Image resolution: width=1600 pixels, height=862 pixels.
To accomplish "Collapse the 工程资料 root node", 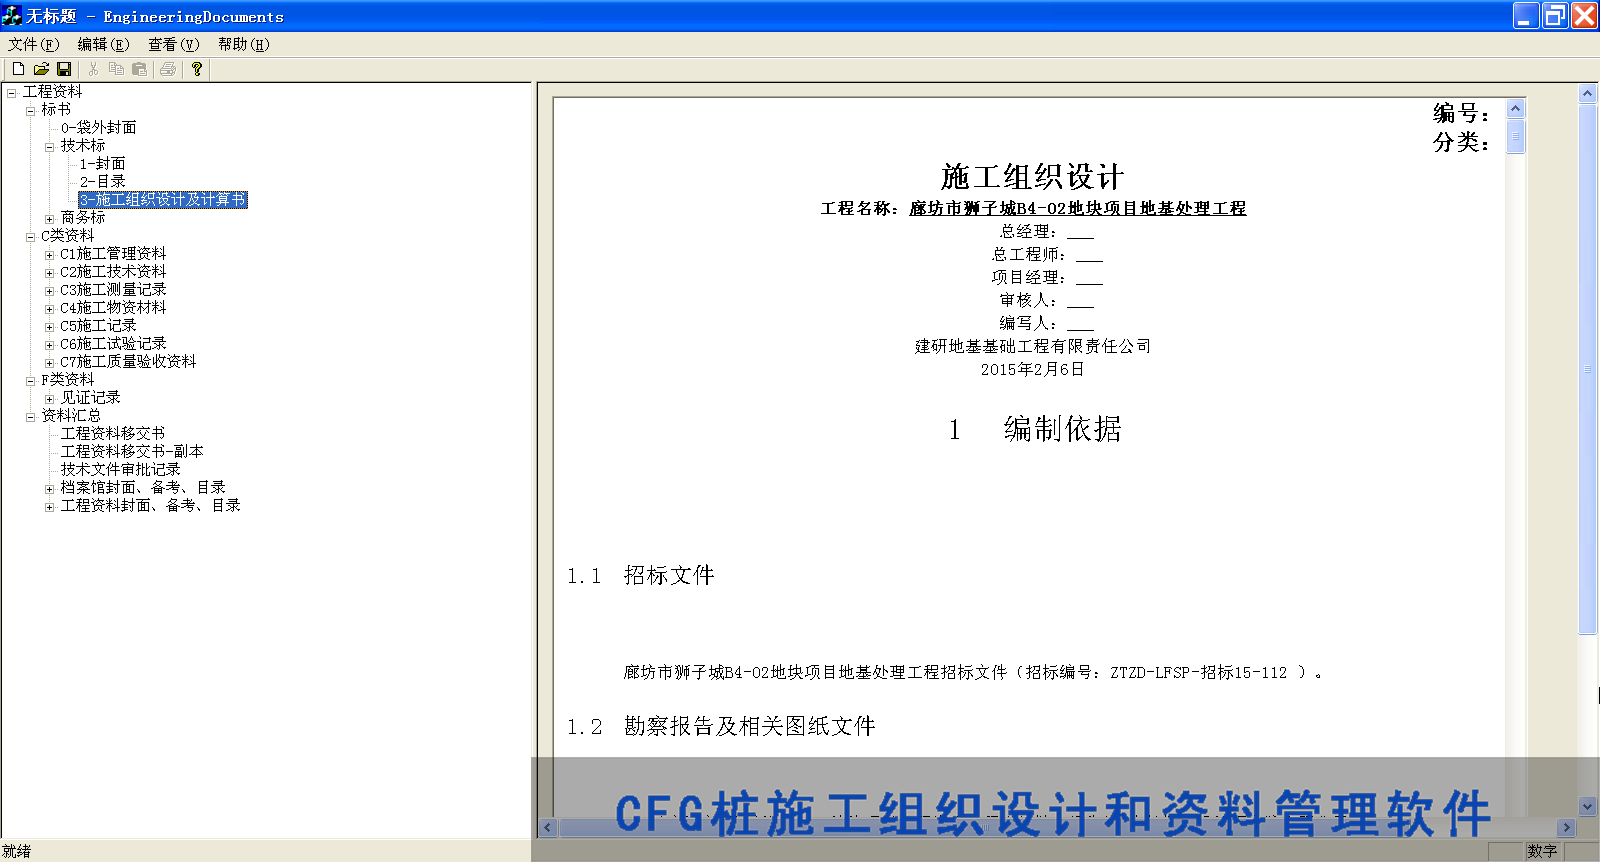I will pyautogui.click(x=12, y=92).
